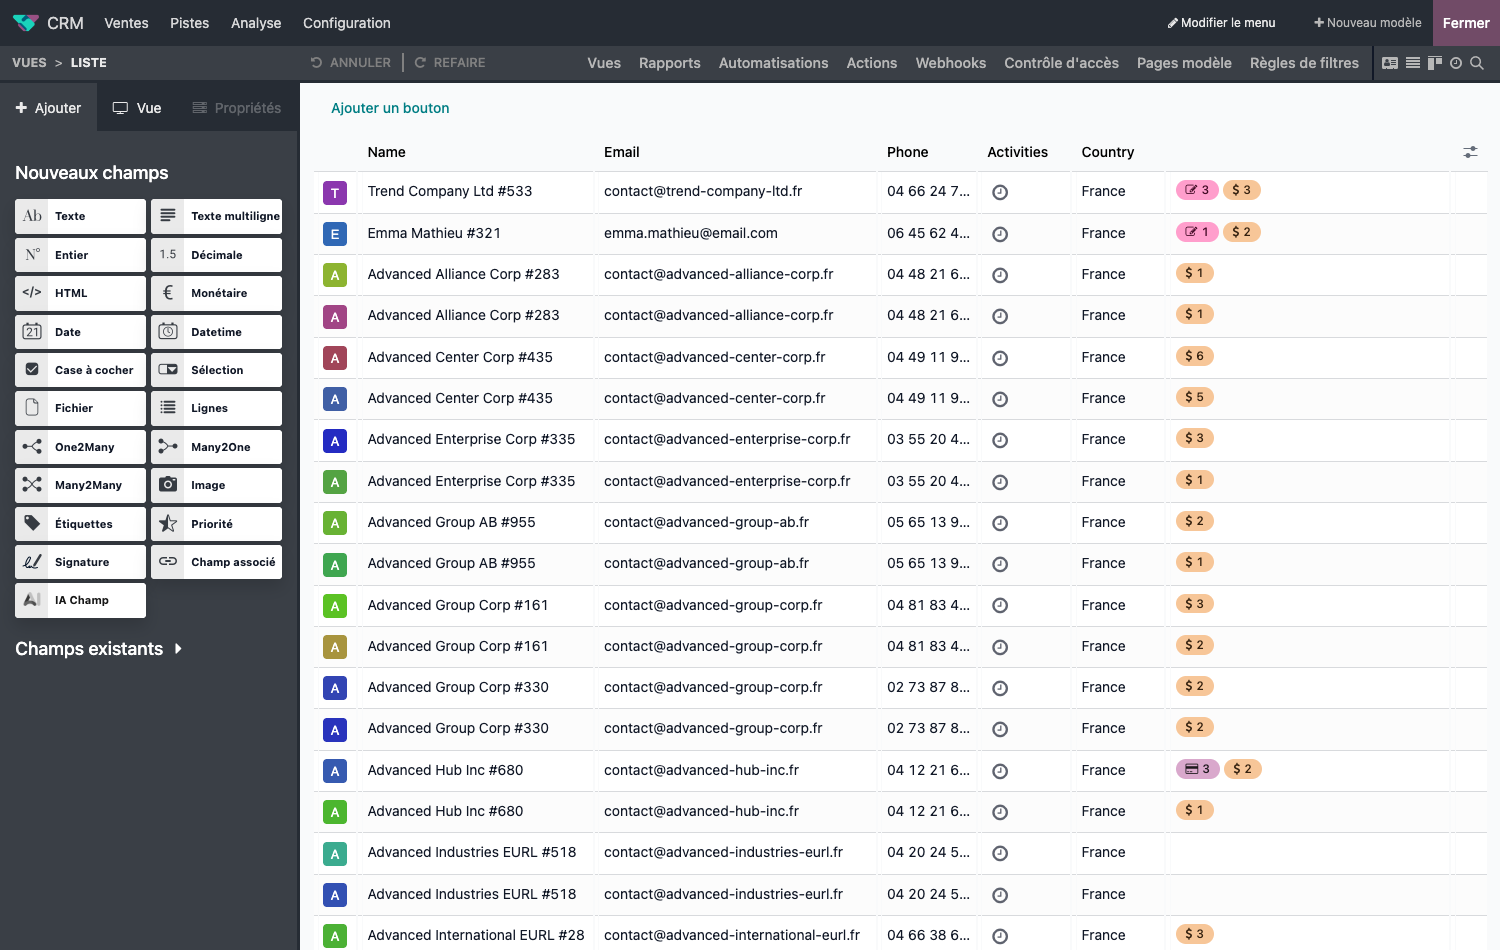Click activity clock for Trend Company Ltd #533

coord(1000,192)
